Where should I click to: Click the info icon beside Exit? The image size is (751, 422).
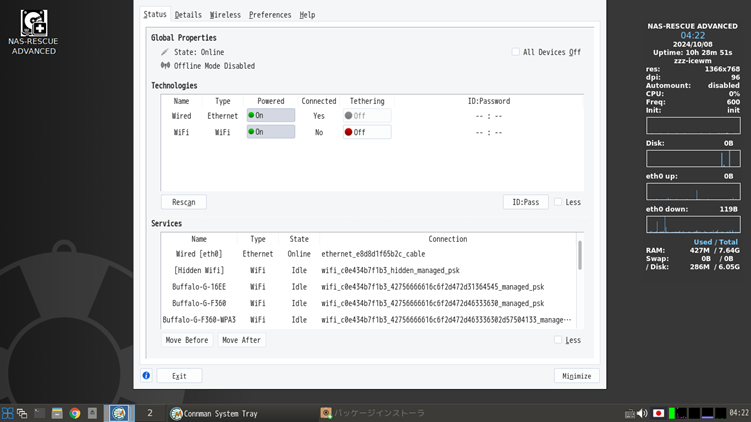point(146,376)
